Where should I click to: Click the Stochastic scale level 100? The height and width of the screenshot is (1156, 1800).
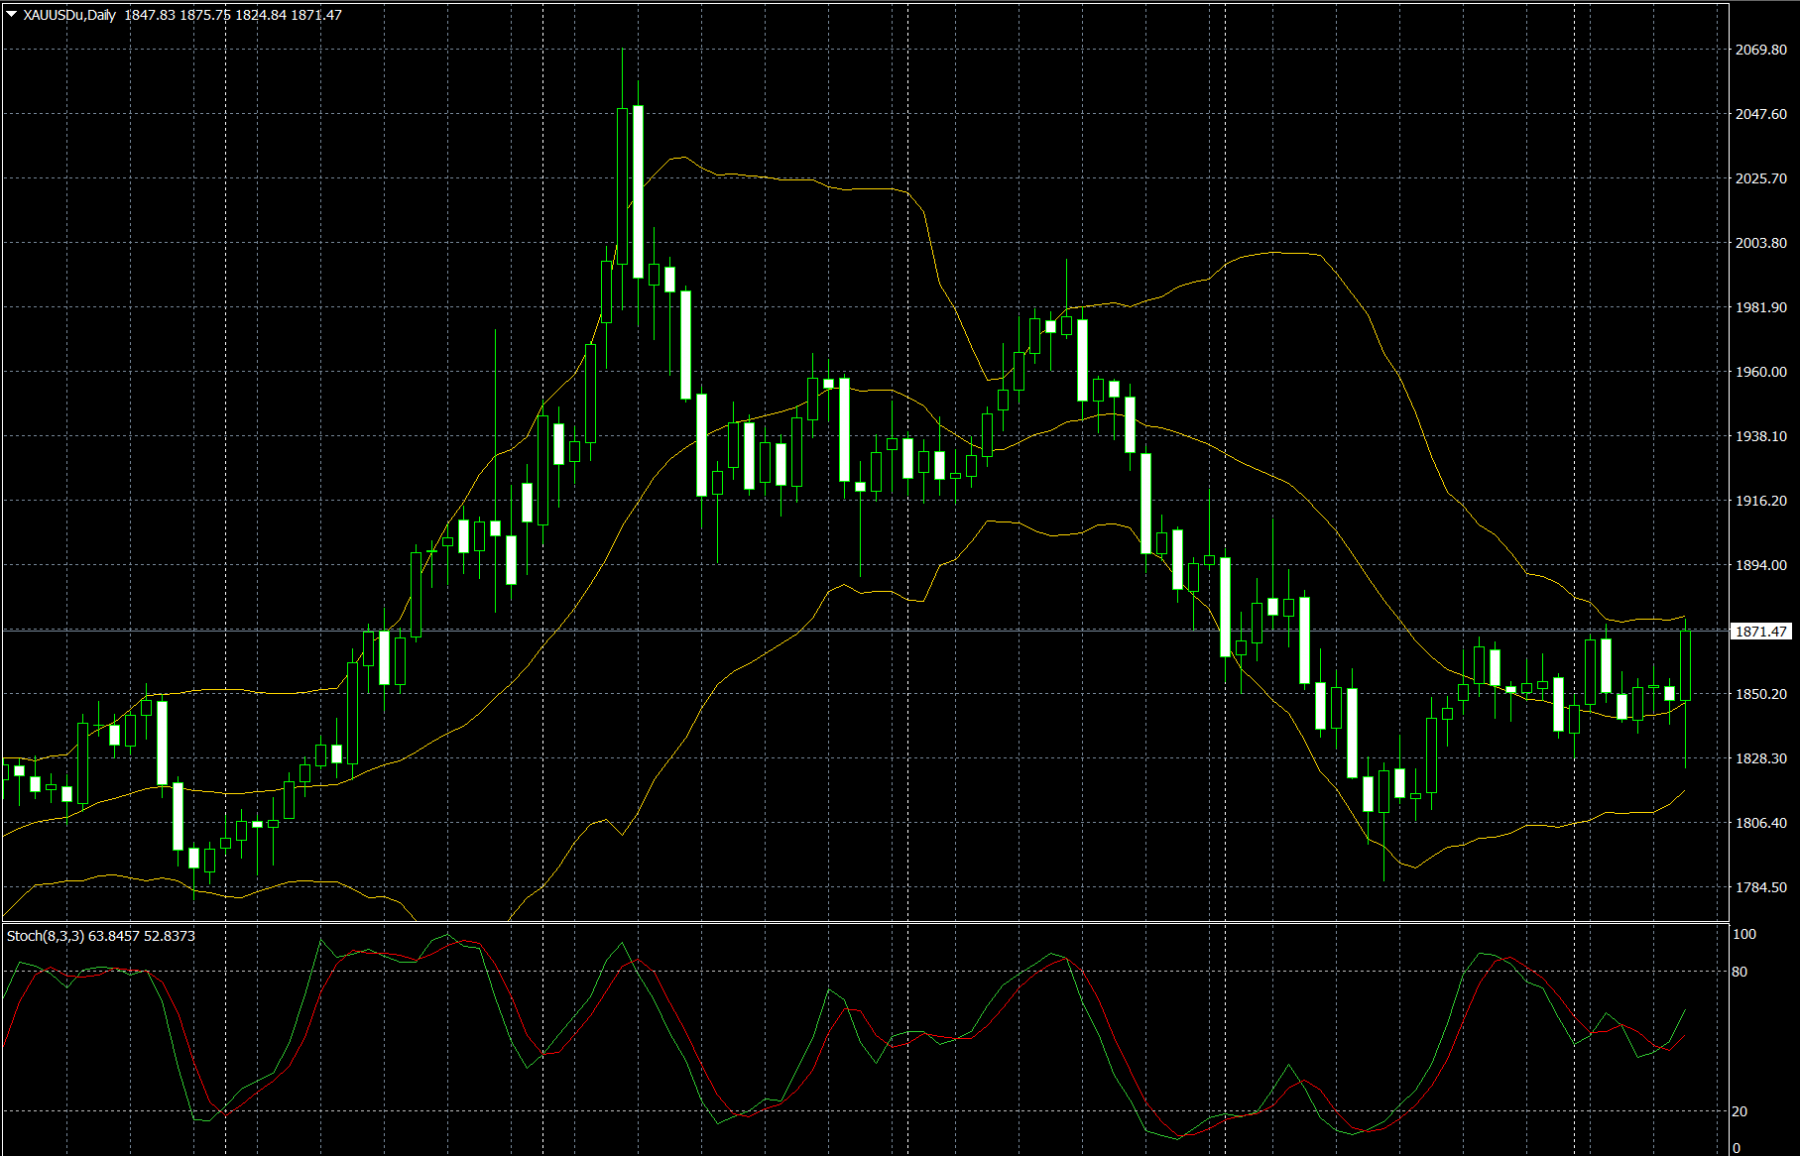point(1744,934)
